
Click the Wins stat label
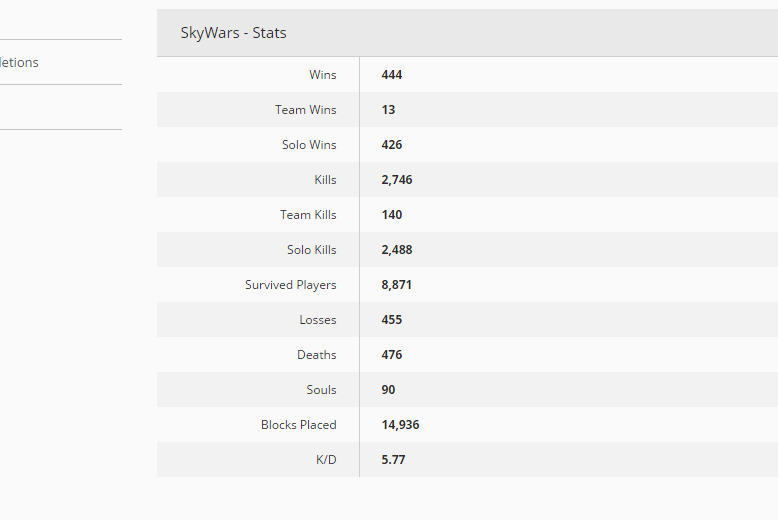point(323,75)
